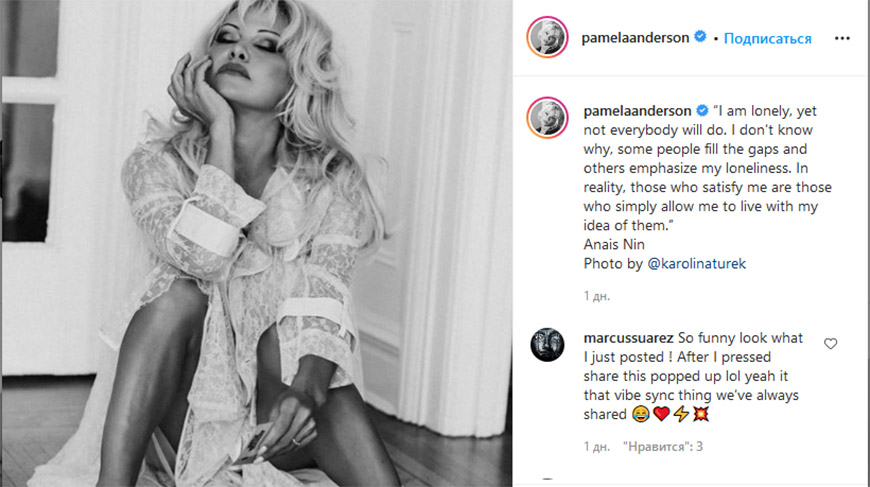Click the verified badge in the post header
Screen dimensions: 870x487
click(x=700, y=37)
